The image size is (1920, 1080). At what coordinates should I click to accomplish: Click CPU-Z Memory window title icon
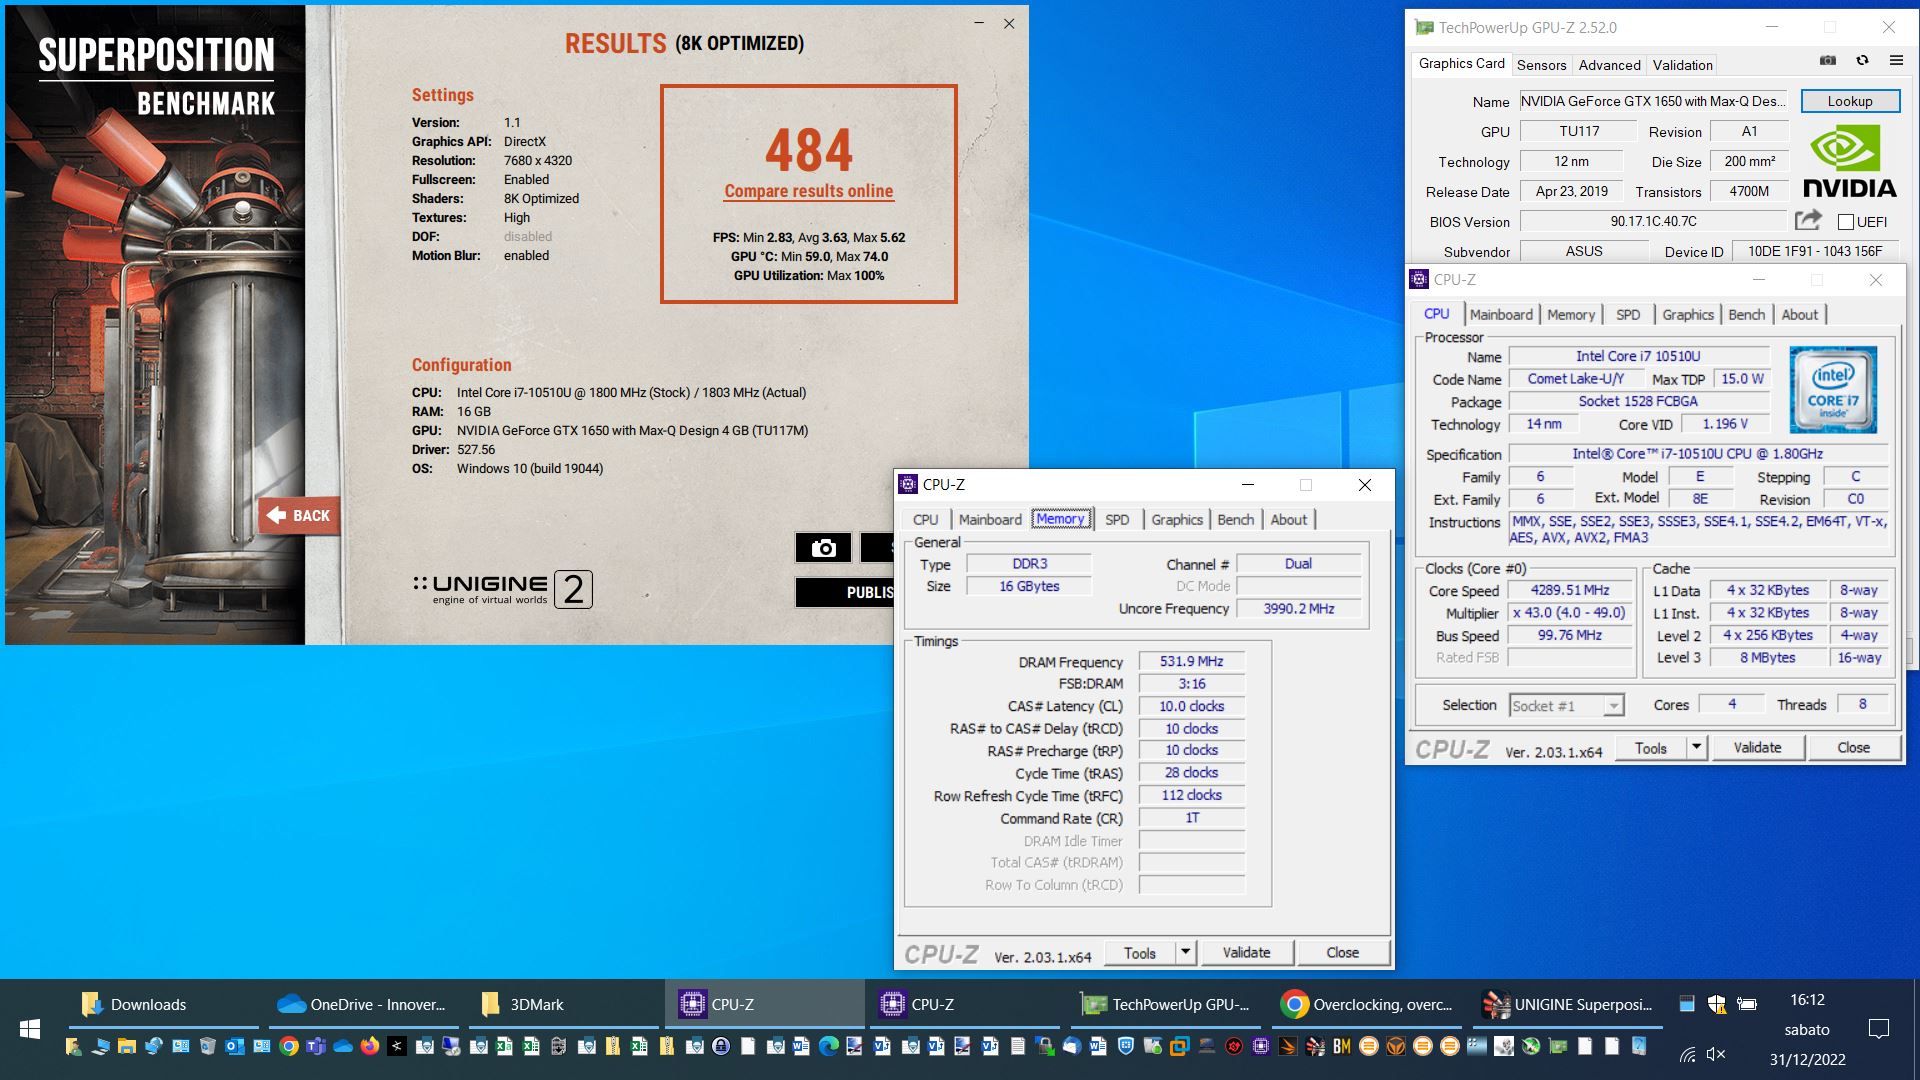[x=908, y=485]
